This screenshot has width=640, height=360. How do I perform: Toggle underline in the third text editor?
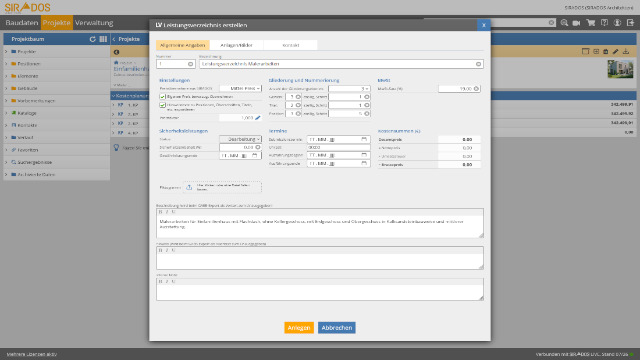pyautogui.click(x=173, y=281)
